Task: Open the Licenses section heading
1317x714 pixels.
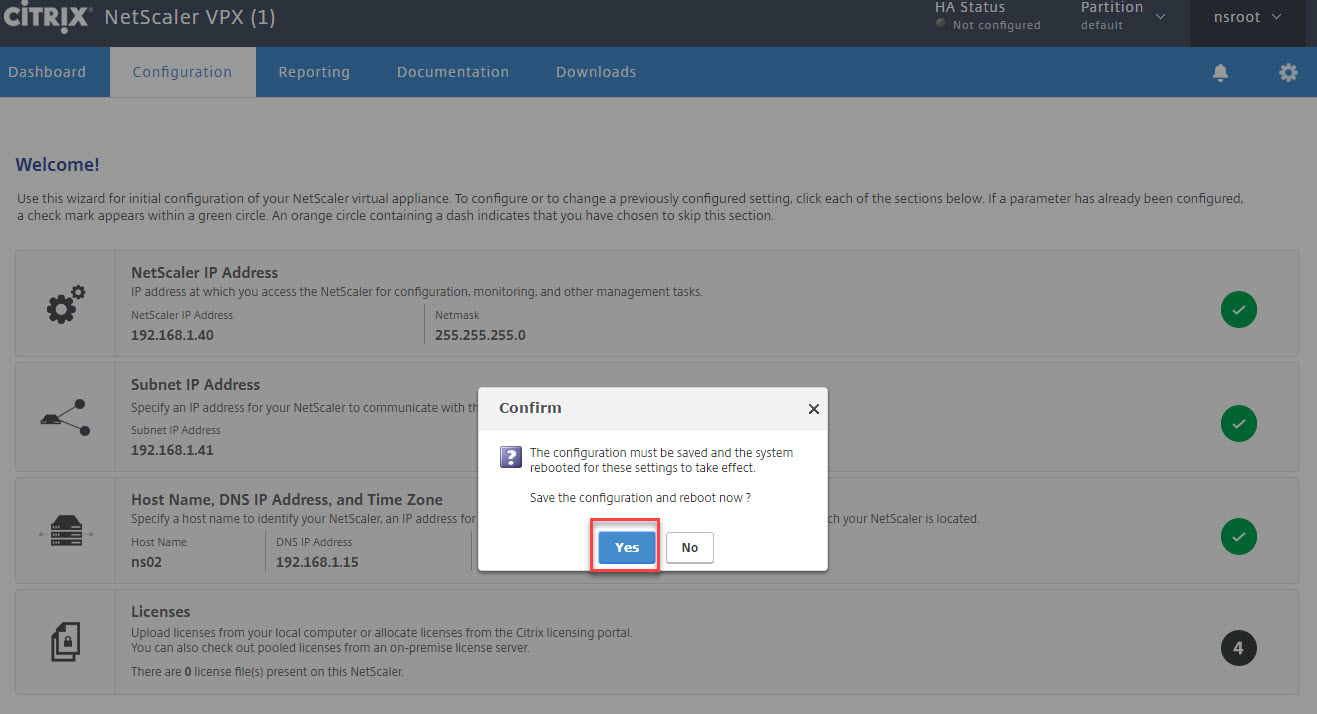Action: point(160,611)
